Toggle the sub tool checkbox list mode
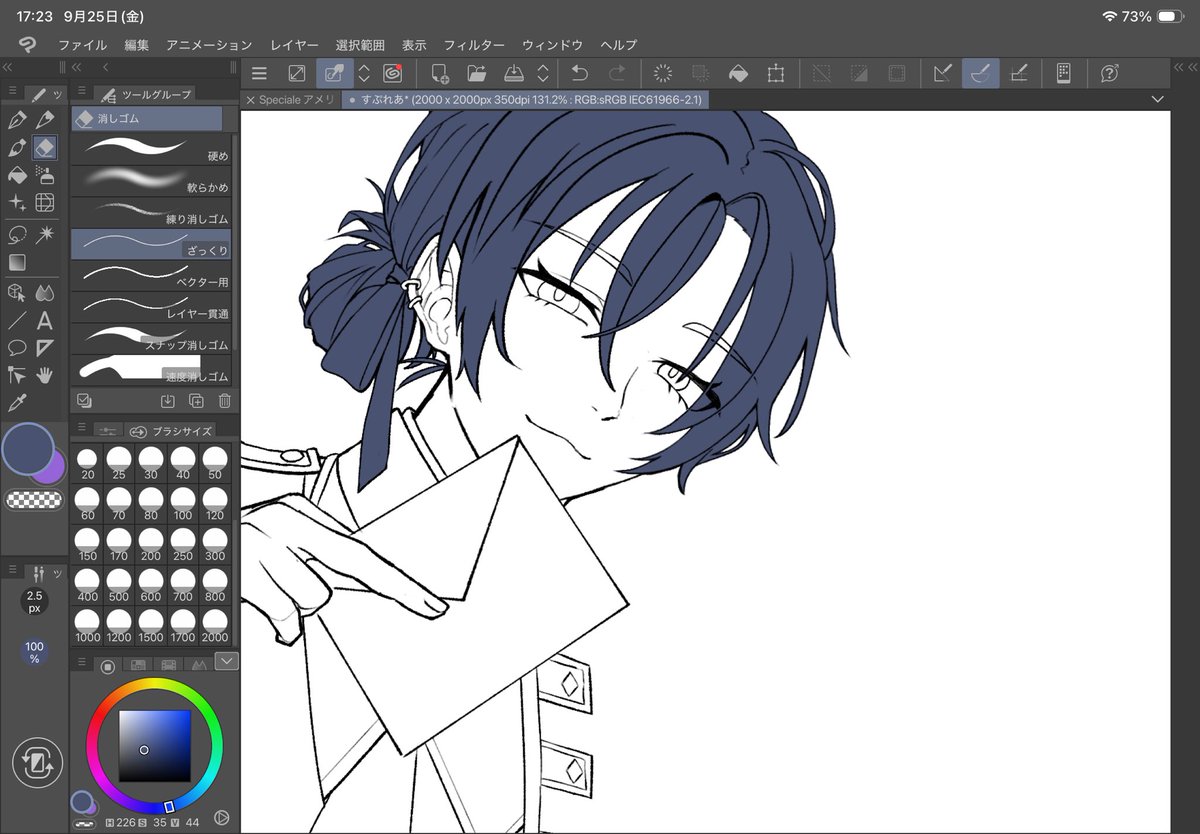This screenshot has height=834, width=1200. (x=84, y=400)
